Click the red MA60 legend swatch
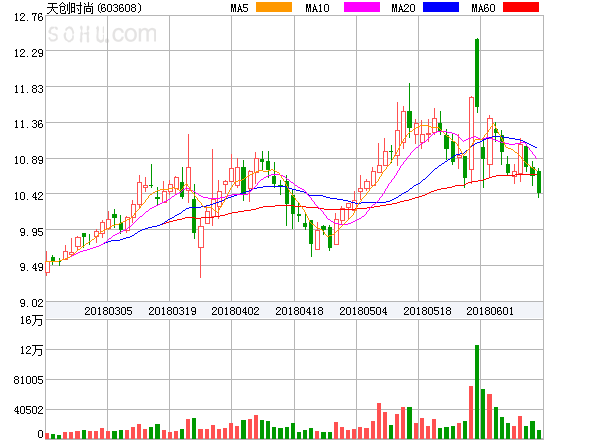The image size is (600, 440). (521, 7)
